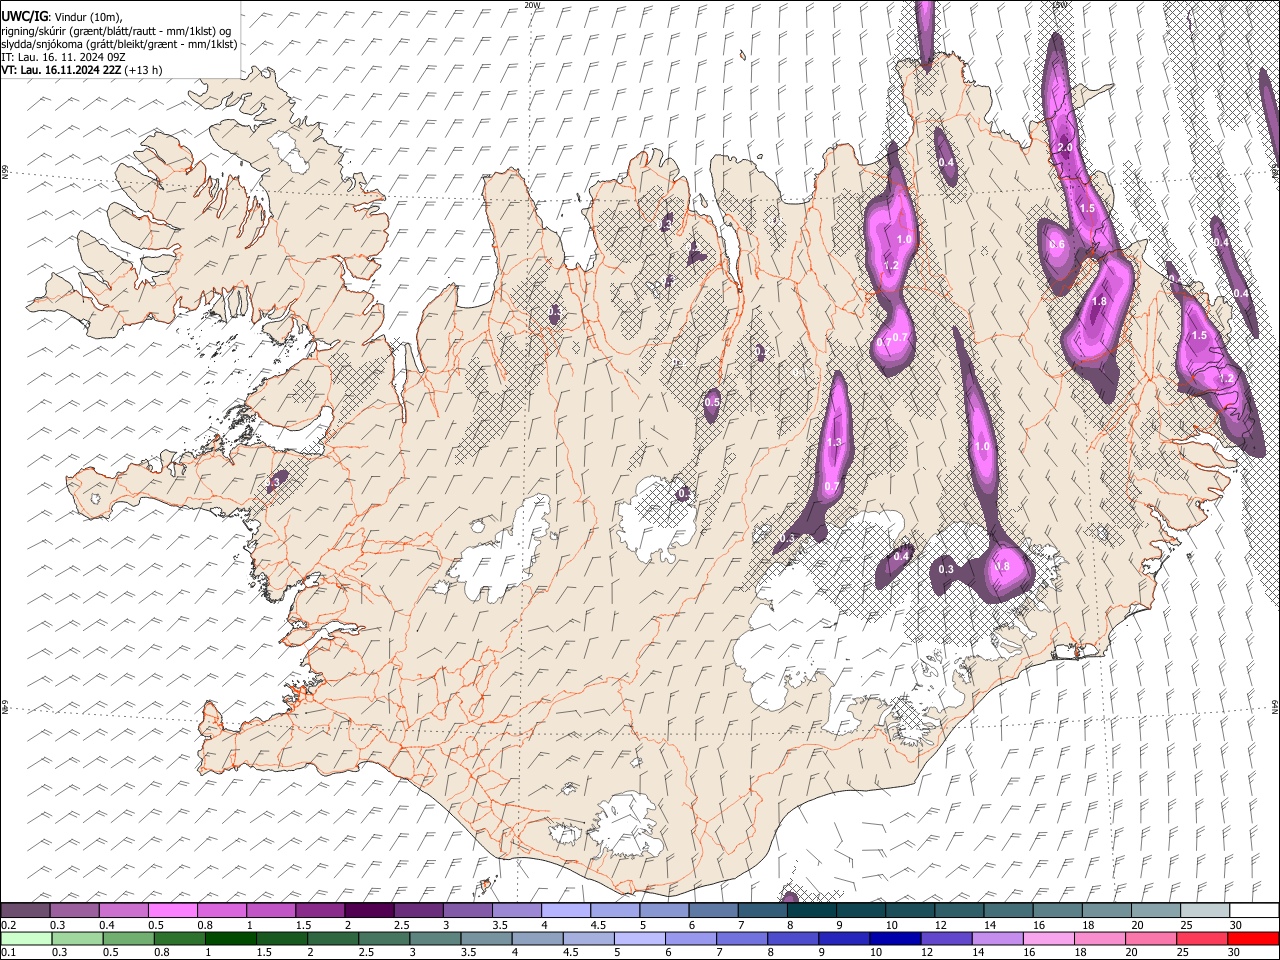1280x960 pixels.
Task: Click the 'slydda/snjókoma' legend description line
Action: click(x=119, y=44)
